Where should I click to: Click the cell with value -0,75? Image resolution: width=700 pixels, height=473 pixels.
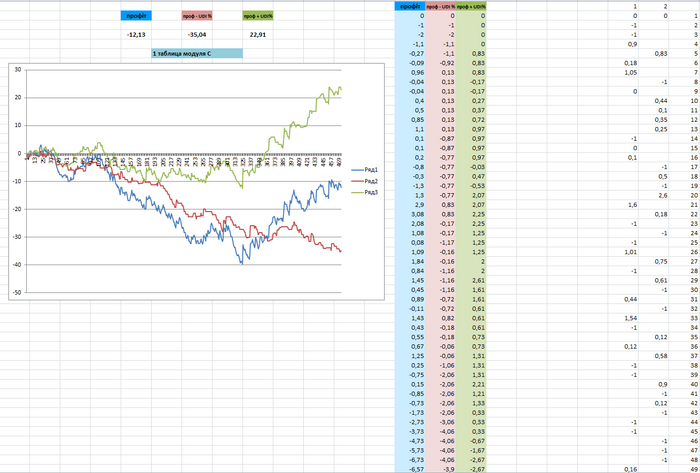tap(410, 375)
